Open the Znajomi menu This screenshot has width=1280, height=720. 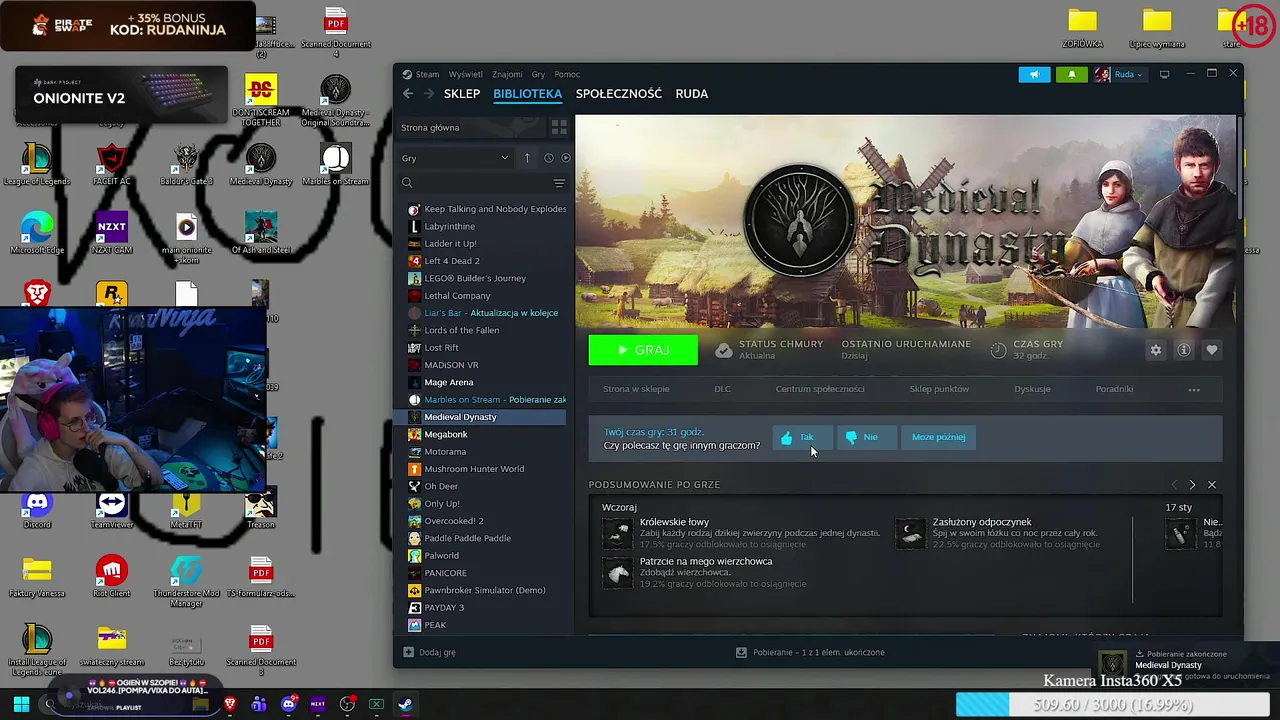pyautogui.click(x=507, y=74)
